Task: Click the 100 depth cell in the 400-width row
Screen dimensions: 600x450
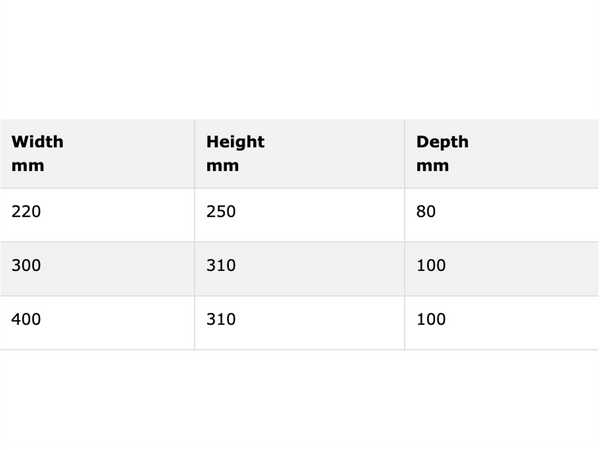Action: pos(502,323)
